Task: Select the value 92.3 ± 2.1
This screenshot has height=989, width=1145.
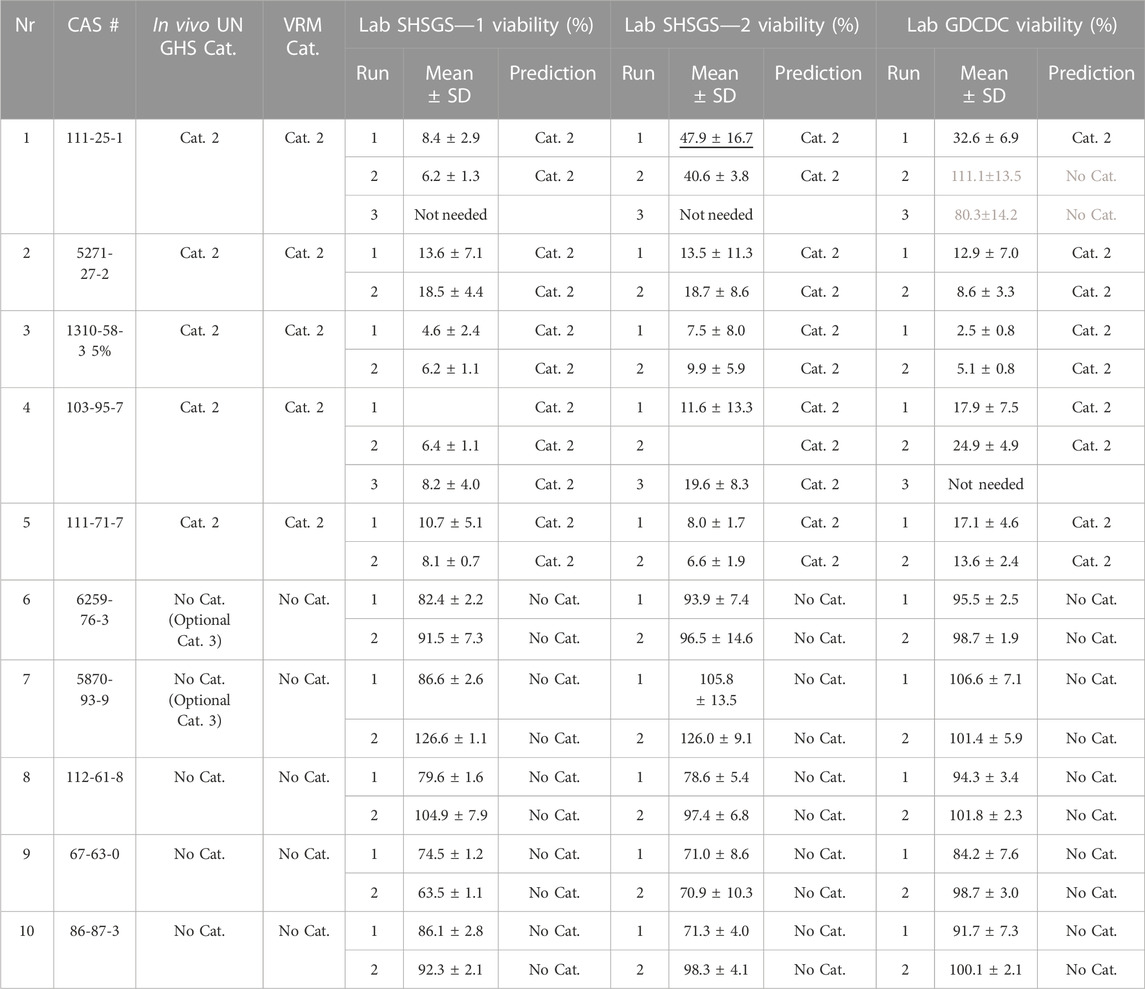Action: coord(451,970)
